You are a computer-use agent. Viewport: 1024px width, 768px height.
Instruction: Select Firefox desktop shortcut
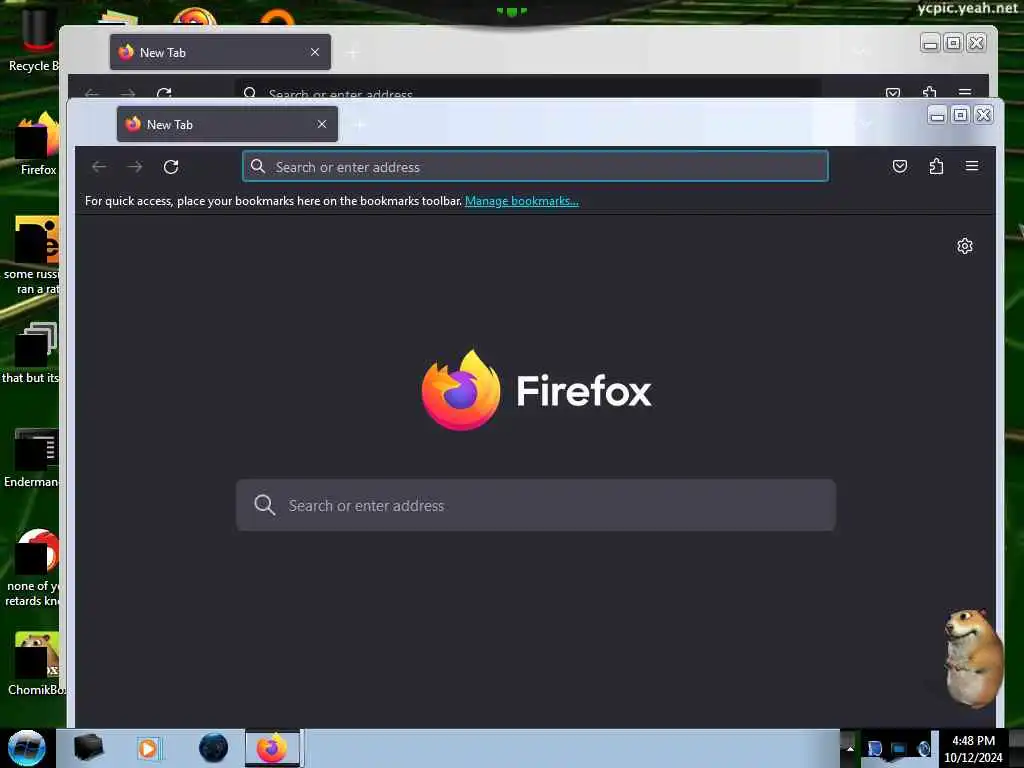(38, 144)
